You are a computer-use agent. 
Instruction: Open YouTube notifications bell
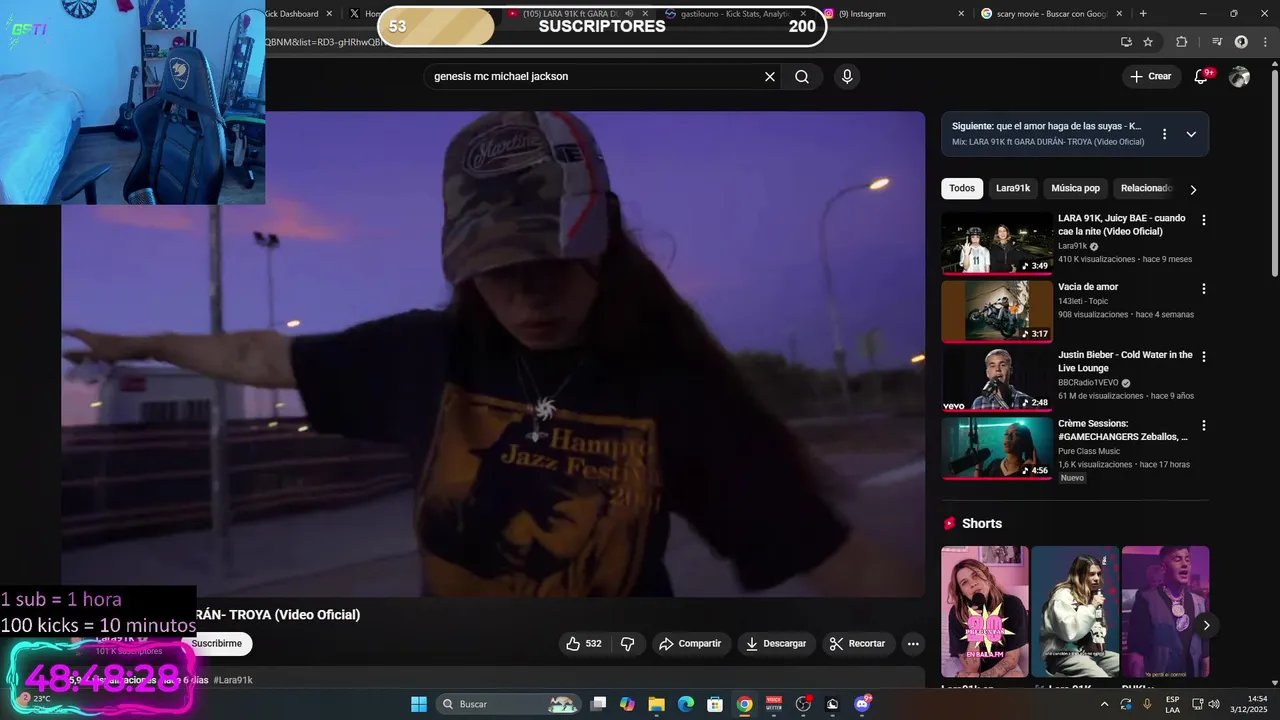coord(1201,77)
